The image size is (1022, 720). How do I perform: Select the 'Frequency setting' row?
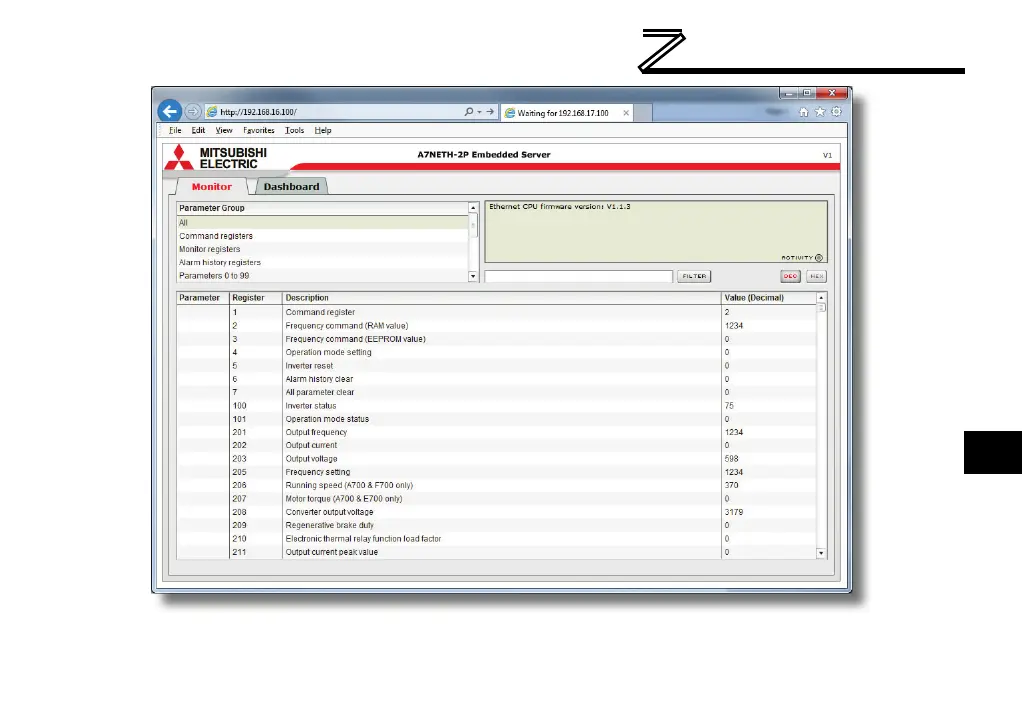(497, 472)
